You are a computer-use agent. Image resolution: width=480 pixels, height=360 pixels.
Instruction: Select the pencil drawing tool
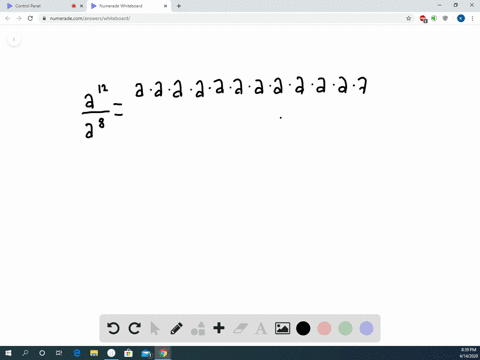(176, 328)
